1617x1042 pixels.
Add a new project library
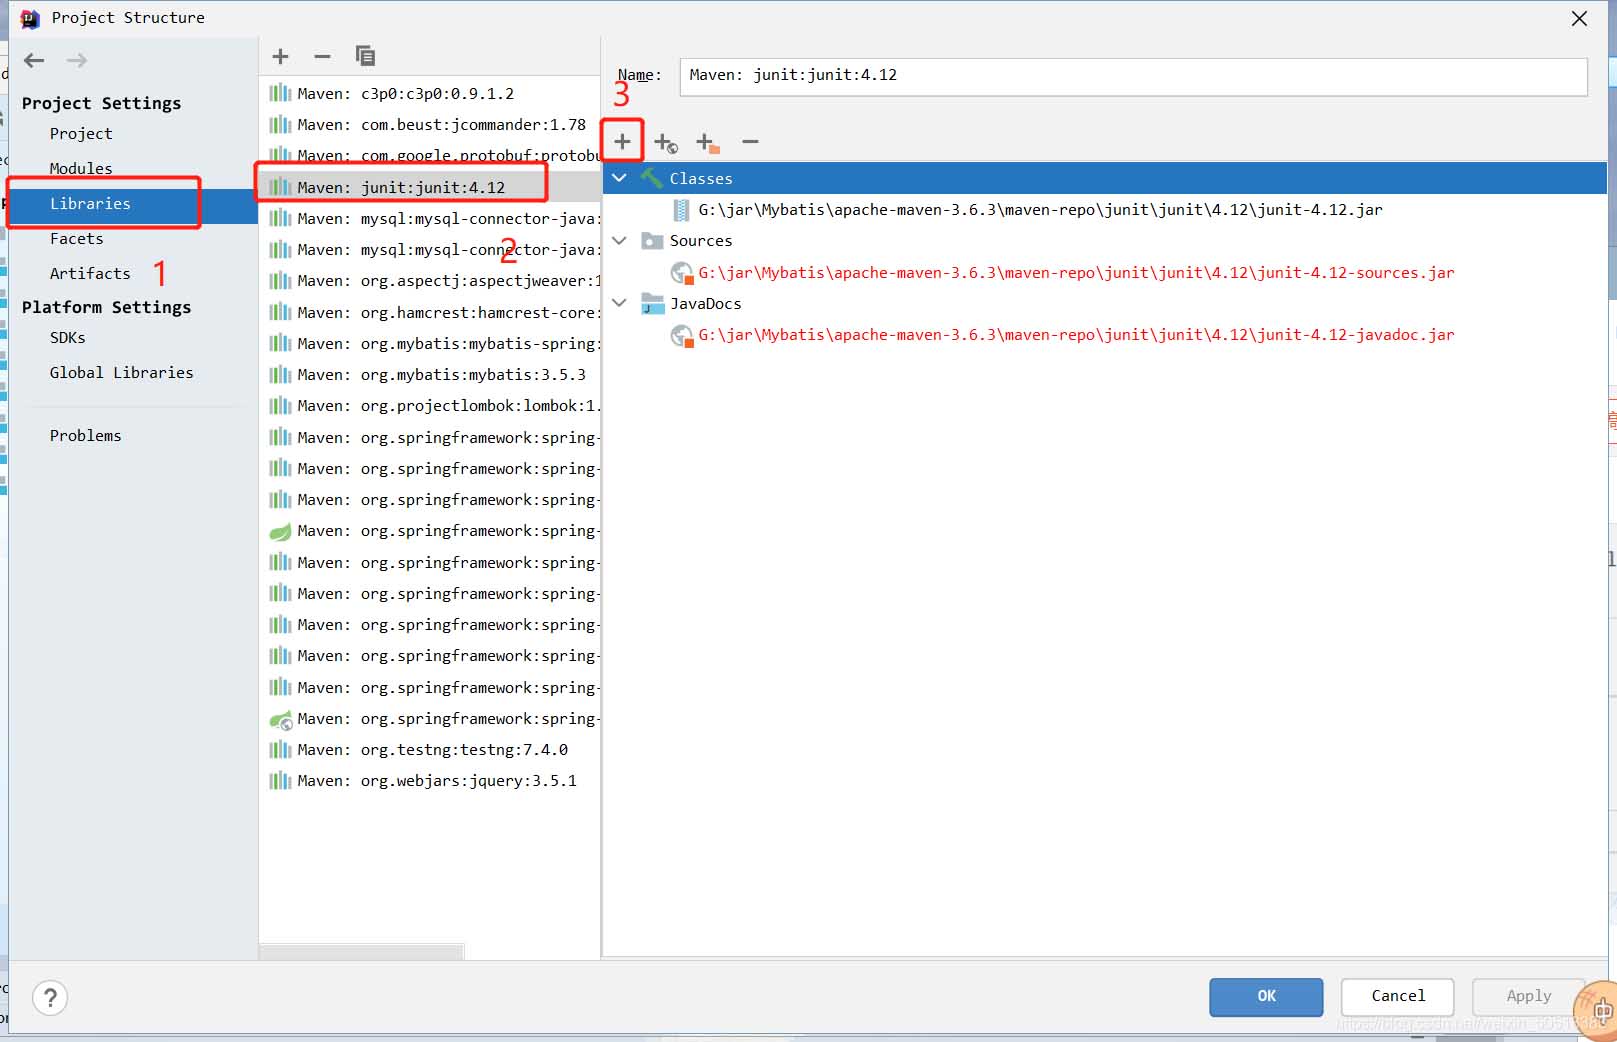[280, 56]
